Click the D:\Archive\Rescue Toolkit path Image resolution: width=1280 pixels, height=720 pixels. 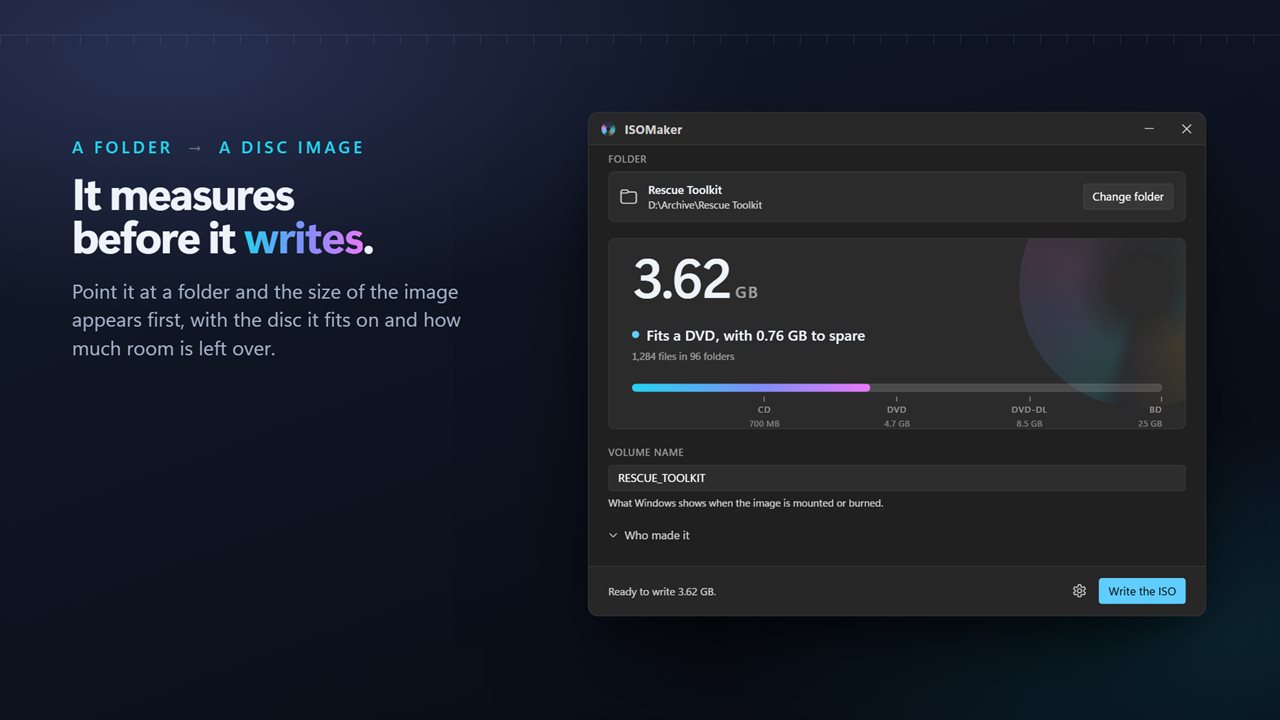pos(705,205)
